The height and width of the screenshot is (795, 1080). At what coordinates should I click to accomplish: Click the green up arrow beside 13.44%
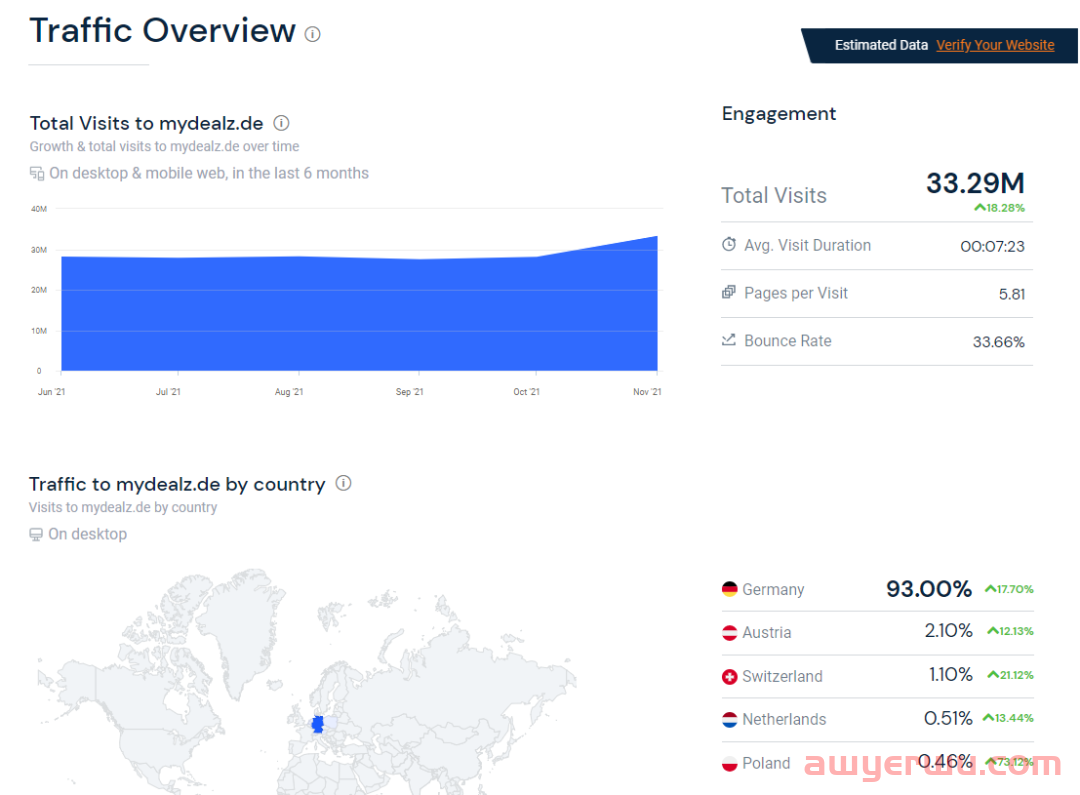(x=988, y=718)
